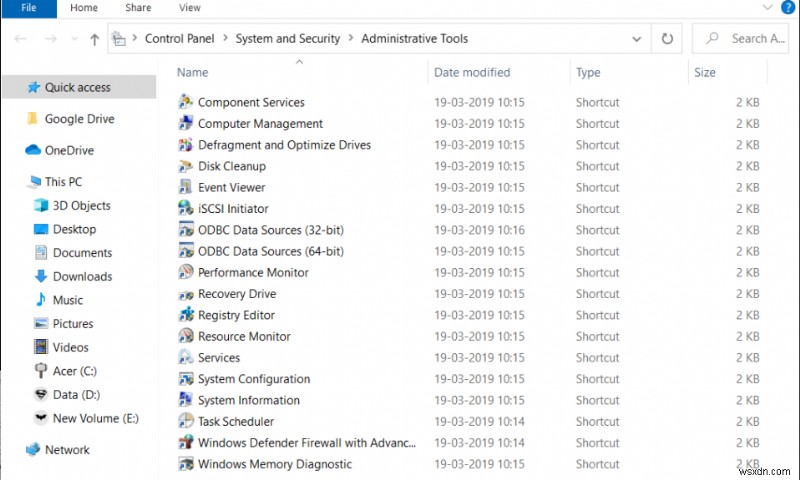Click the Windows Defender Firewall icon

pyautogui.click(x=185, y=442)
